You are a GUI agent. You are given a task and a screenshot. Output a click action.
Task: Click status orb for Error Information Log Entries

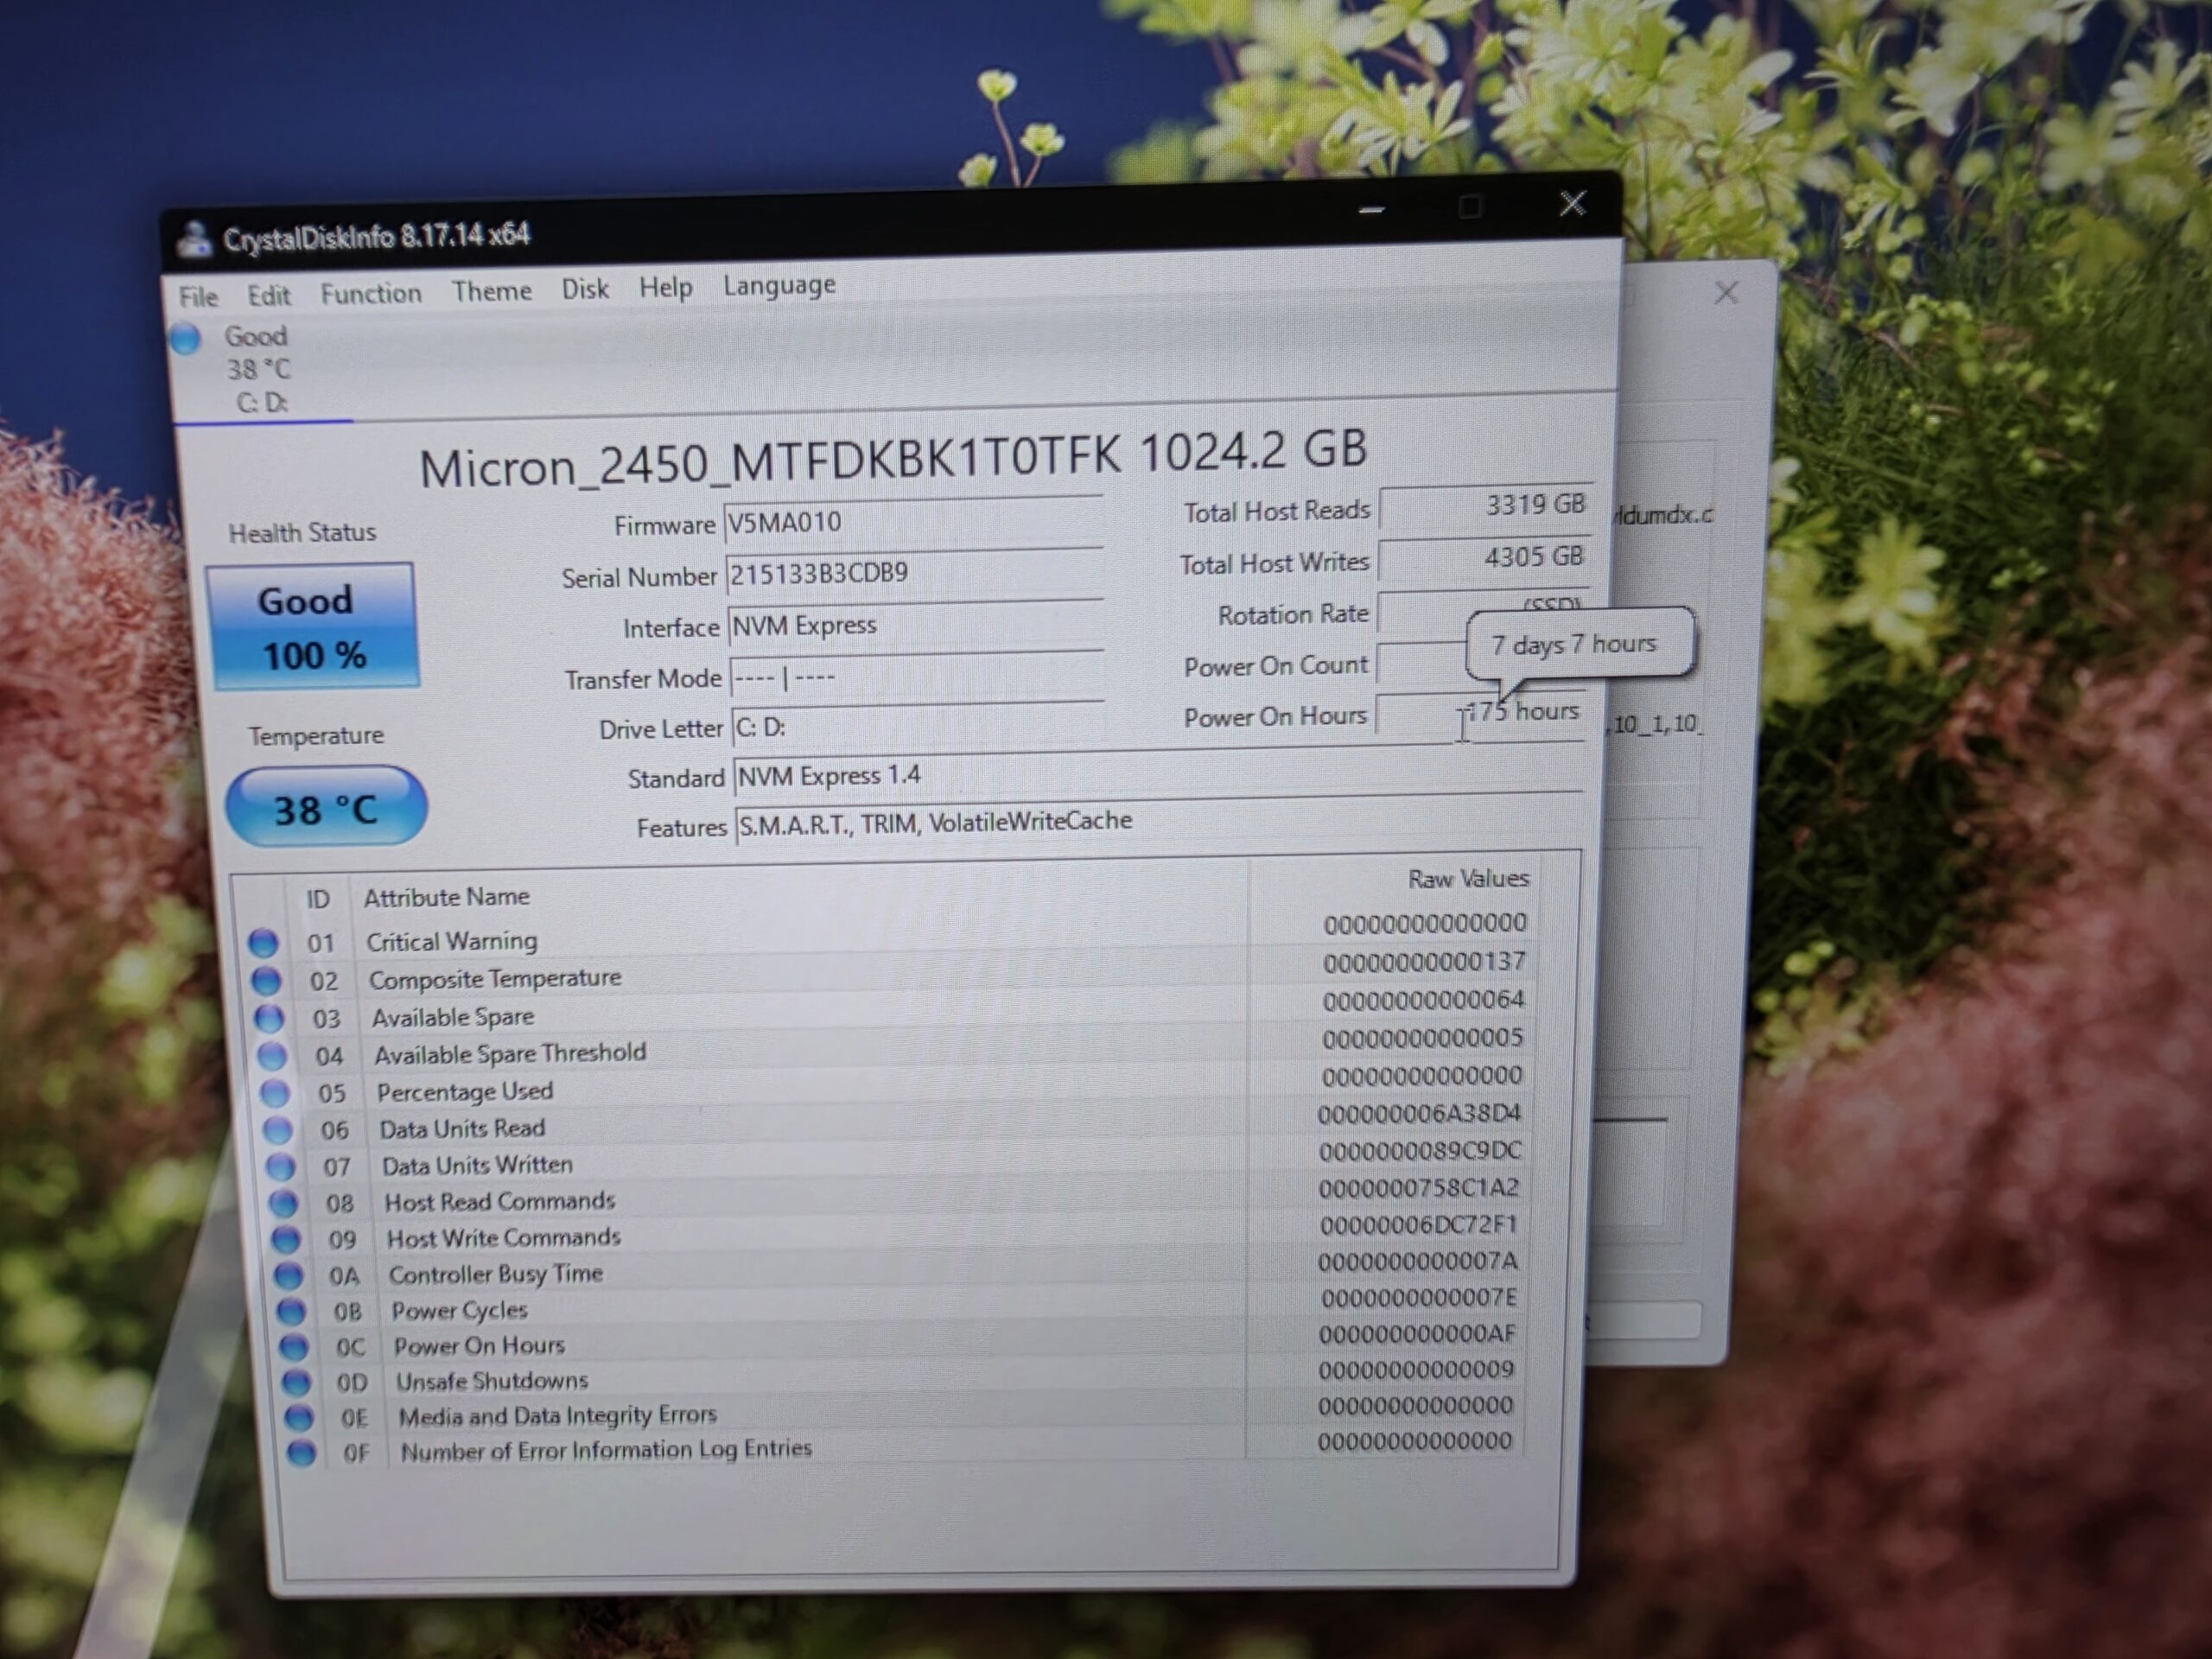(x=302, y=1452)
